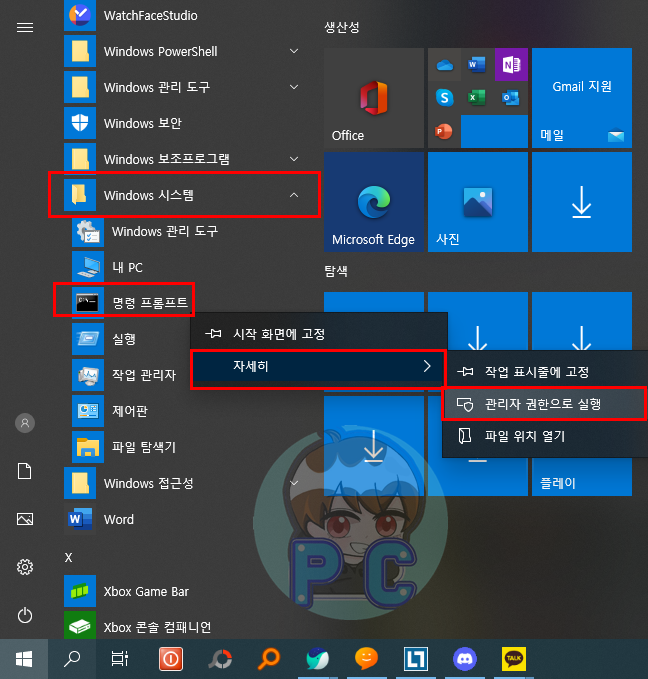
Task: Open Xbox Game Bar icon
Action: [x=80, y=591]
